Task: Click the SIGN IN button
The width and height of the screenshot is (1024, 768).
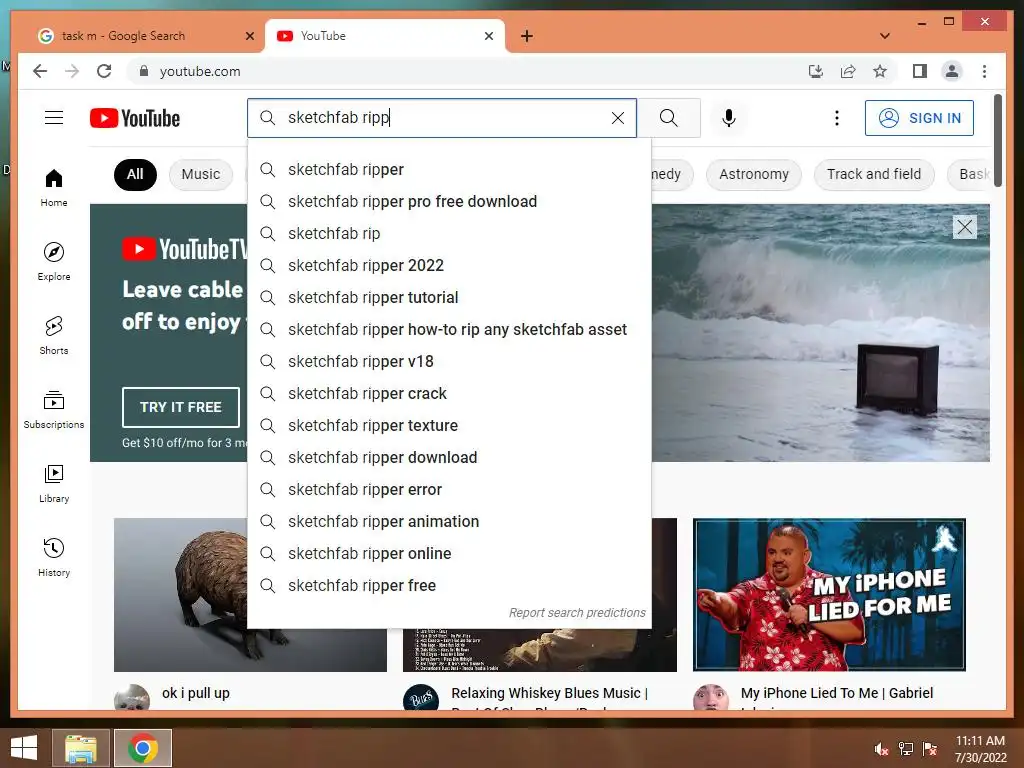Action: pyautogui.click(x=919, y=118)
